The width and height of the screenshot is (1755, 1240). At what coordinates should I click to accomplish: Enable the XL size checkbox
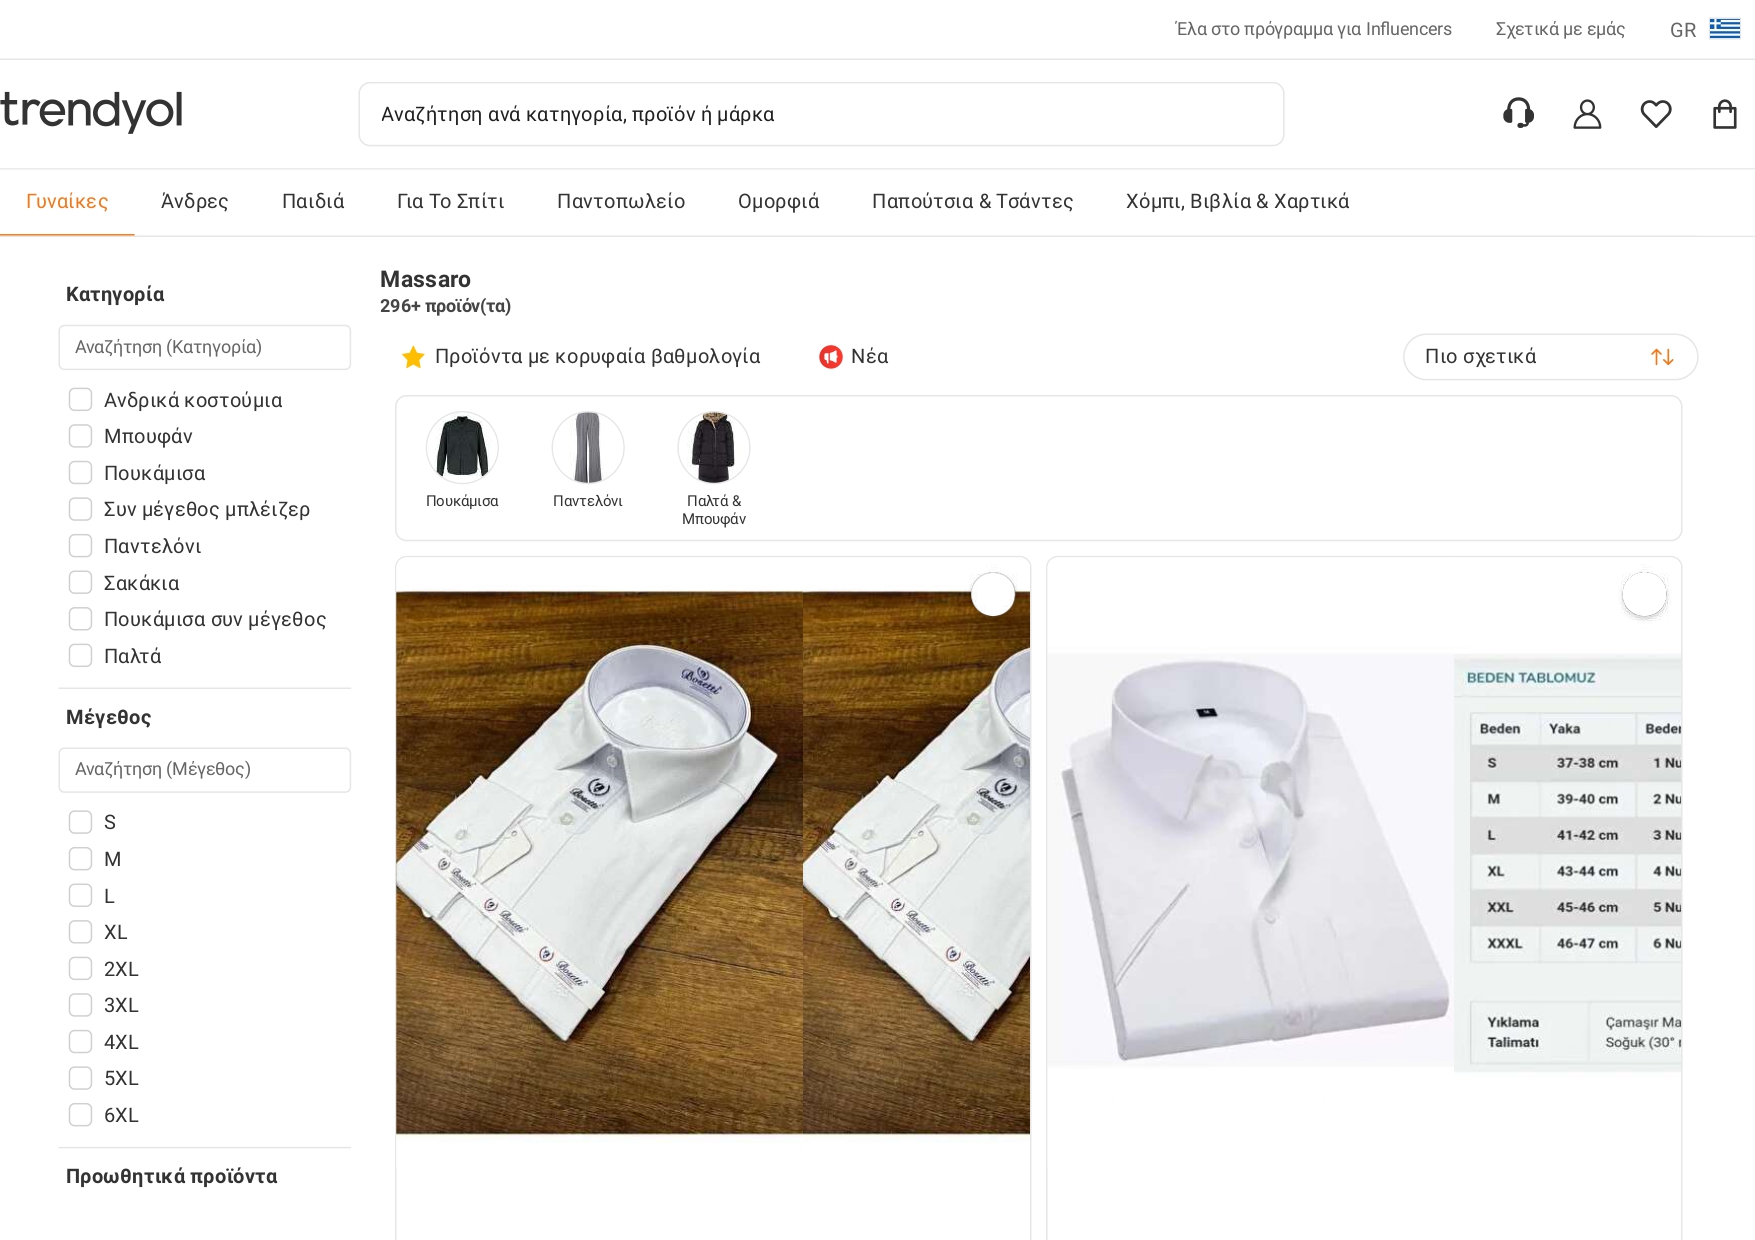[81, 932]
